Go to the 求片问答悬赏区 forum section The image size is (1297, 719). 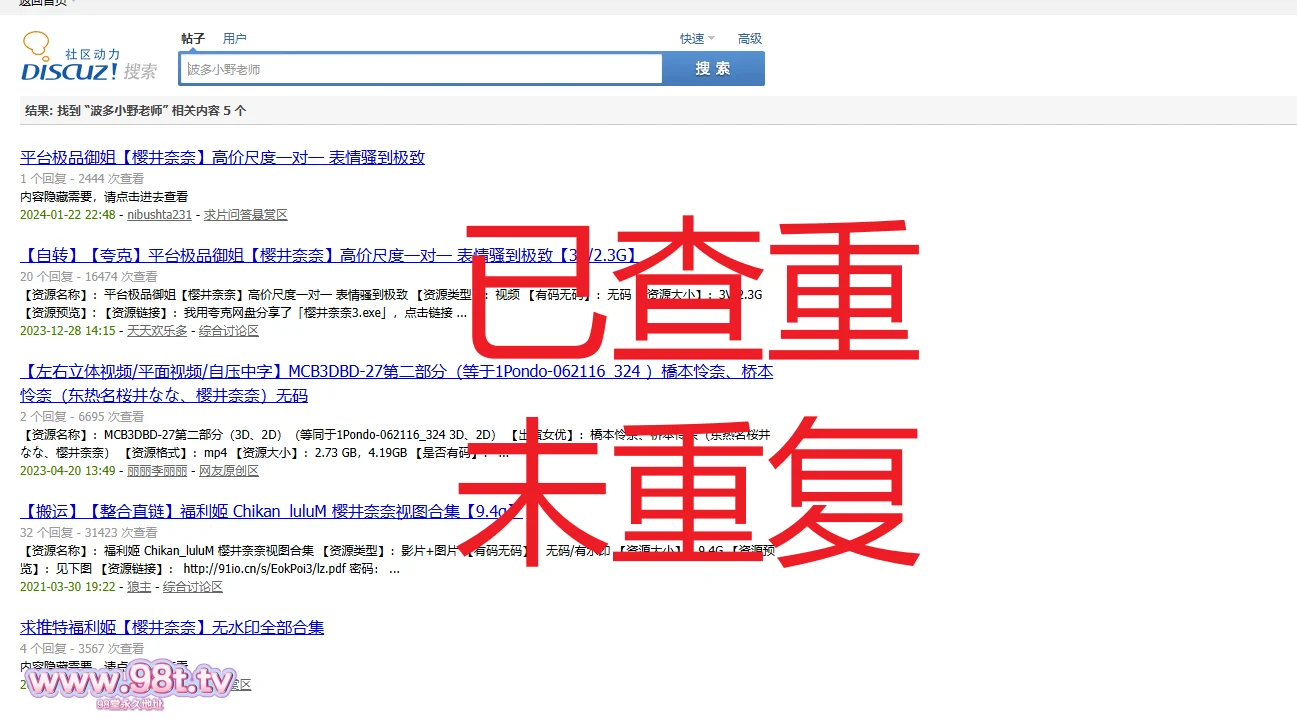(x=245, y=215)
